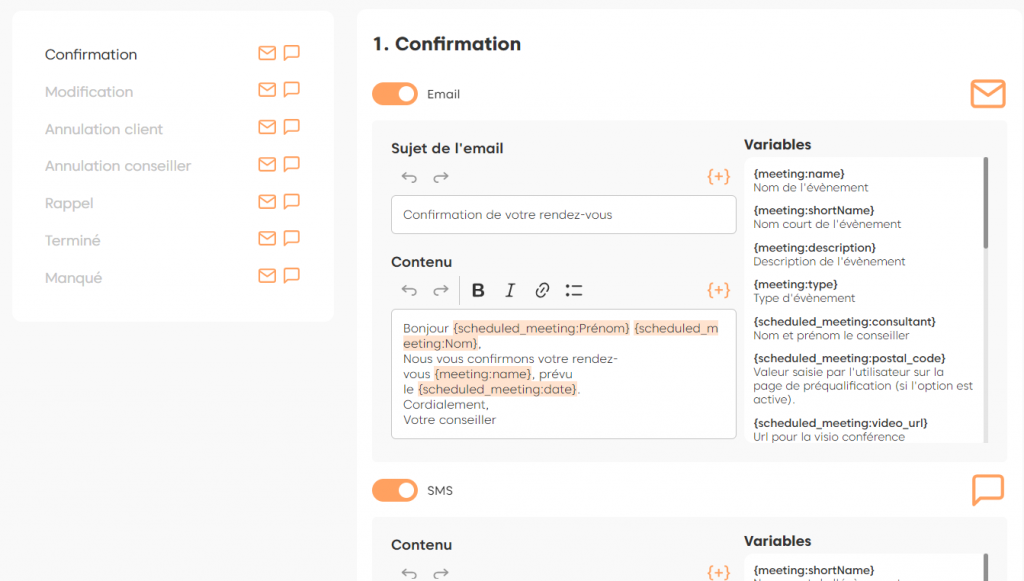Click the {scheduled_meeting:consultant} variable
This screenshot has width=1024, height=581.
(x=844, y=321)
